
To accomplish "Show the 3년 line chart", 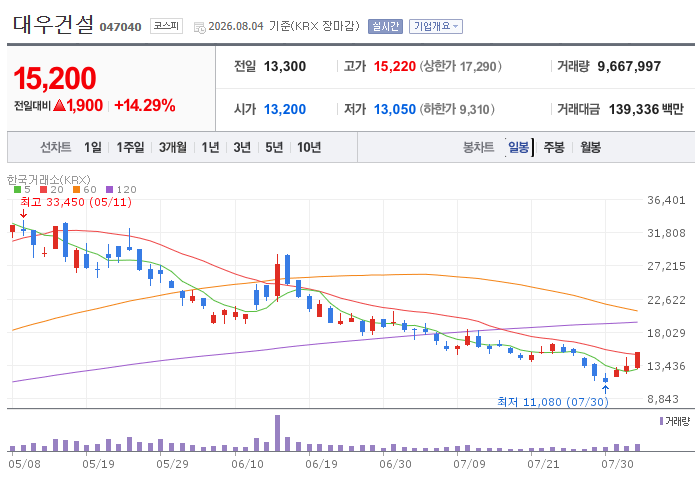I will click(242, 147).
